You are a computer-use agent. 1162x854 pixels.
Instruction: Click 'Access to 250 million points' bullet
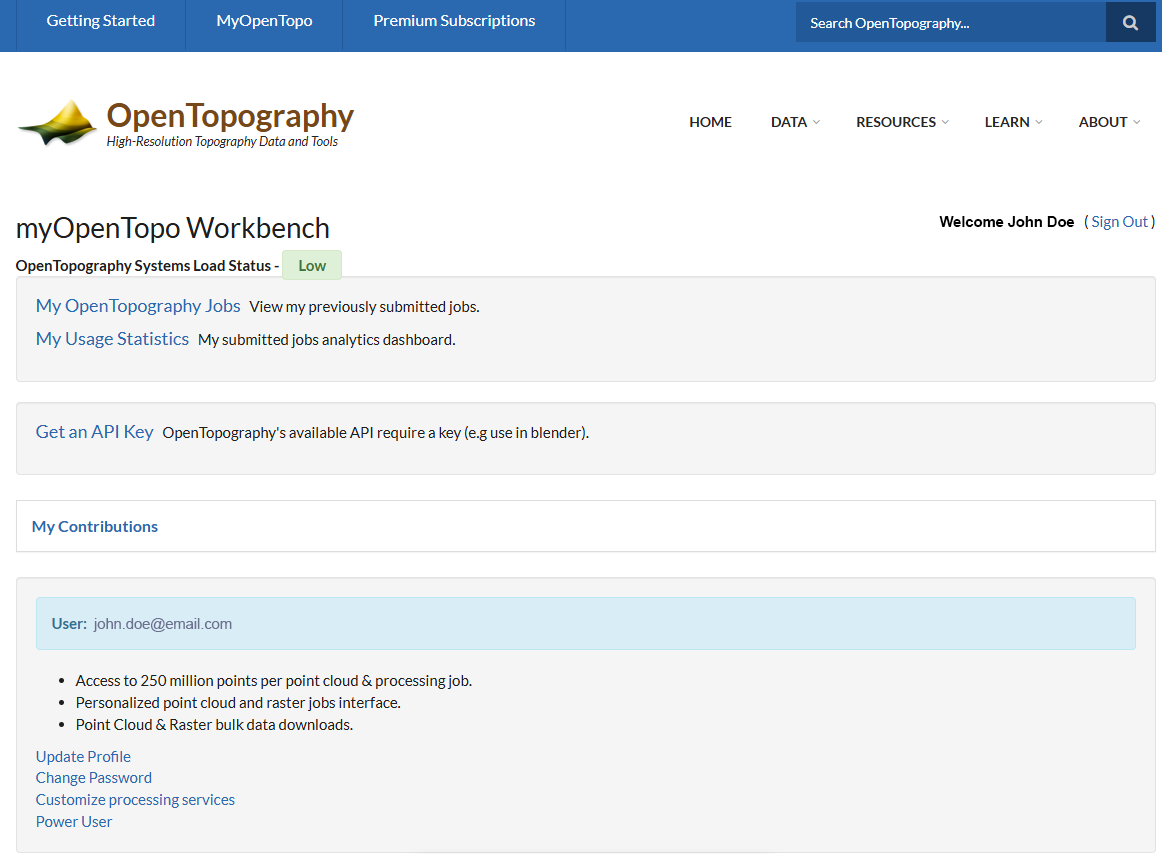273,681
